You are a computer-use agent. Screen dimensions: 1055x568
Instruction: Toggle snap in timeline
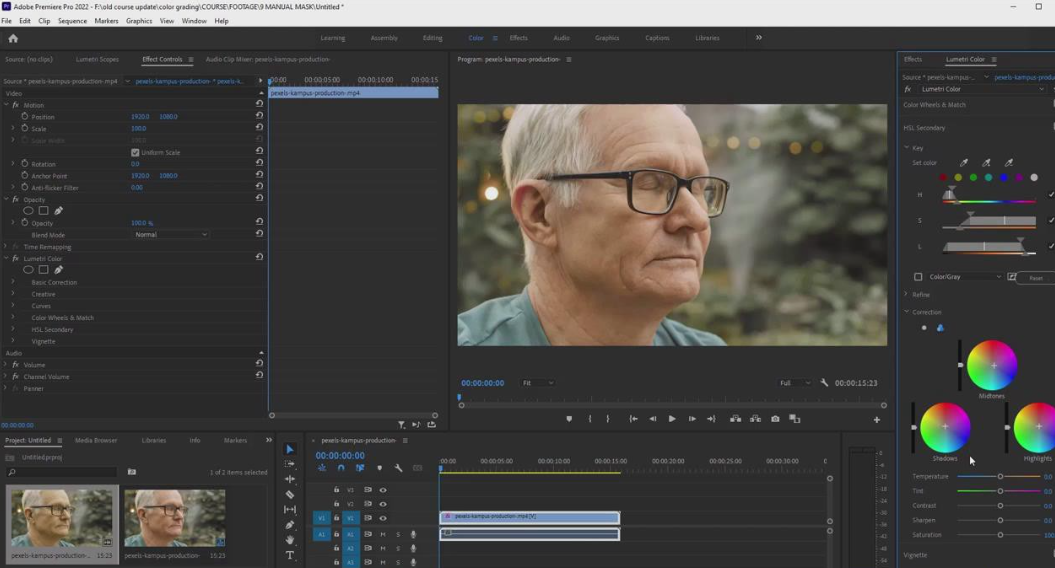click(x=341, y=468)
